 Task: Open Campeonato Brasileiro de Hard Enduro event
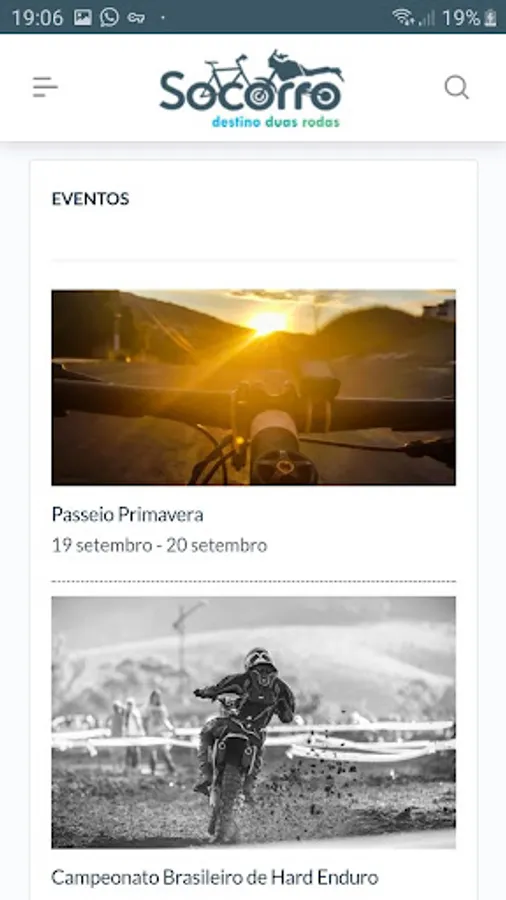[215, 877]
